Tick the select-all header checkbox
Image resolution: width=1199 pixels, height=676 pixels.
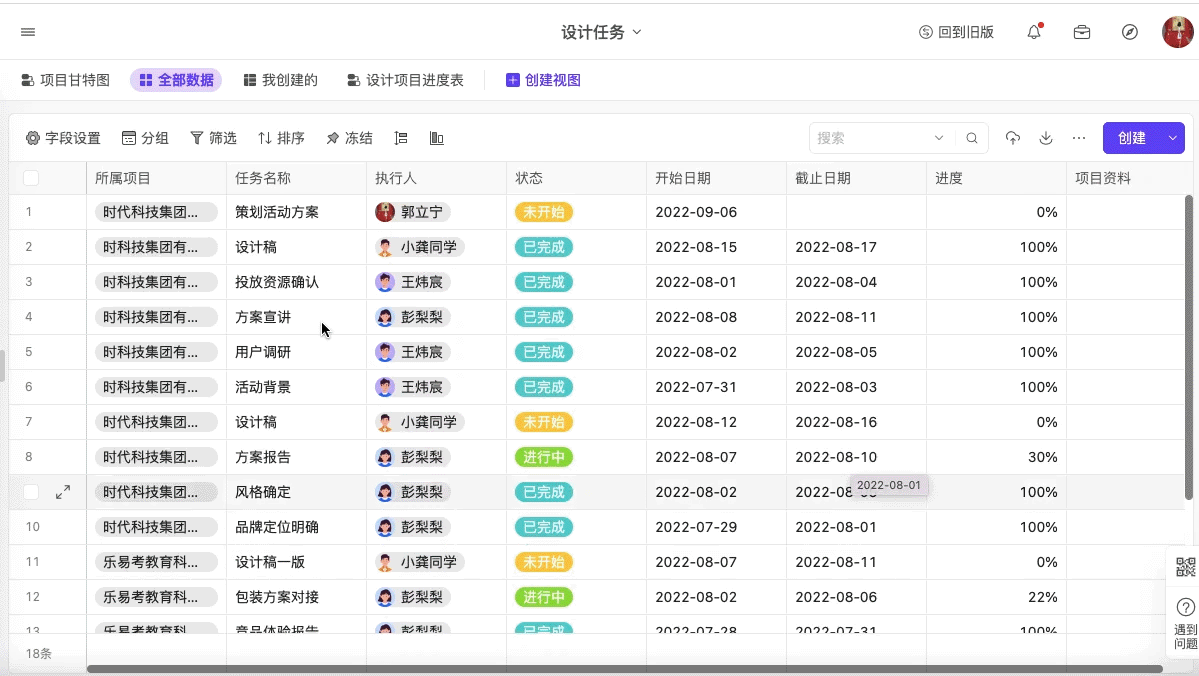[x=31, y=178]
